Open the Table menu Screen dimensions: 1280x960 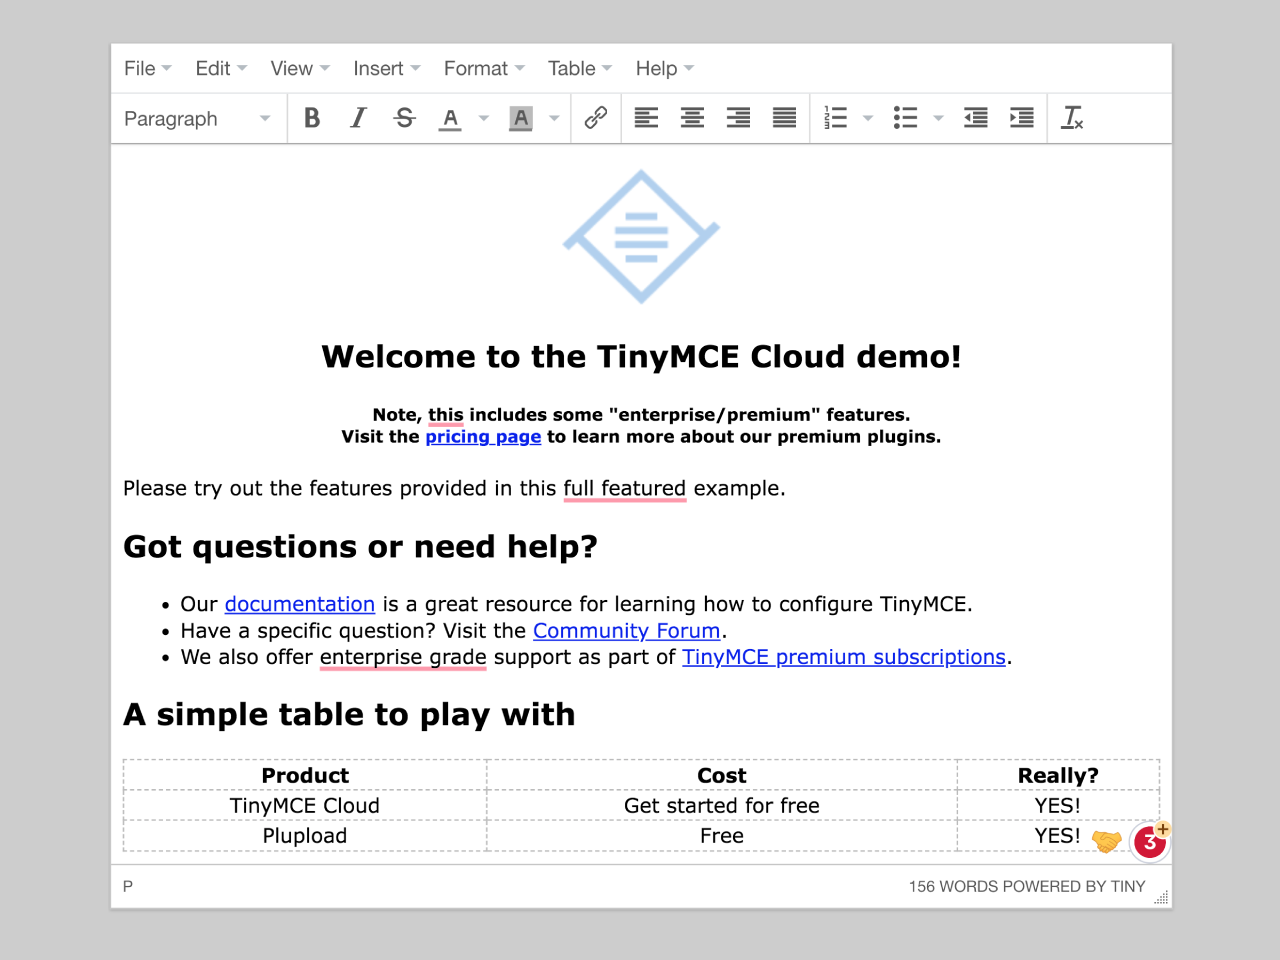click(x=579, y=68)
